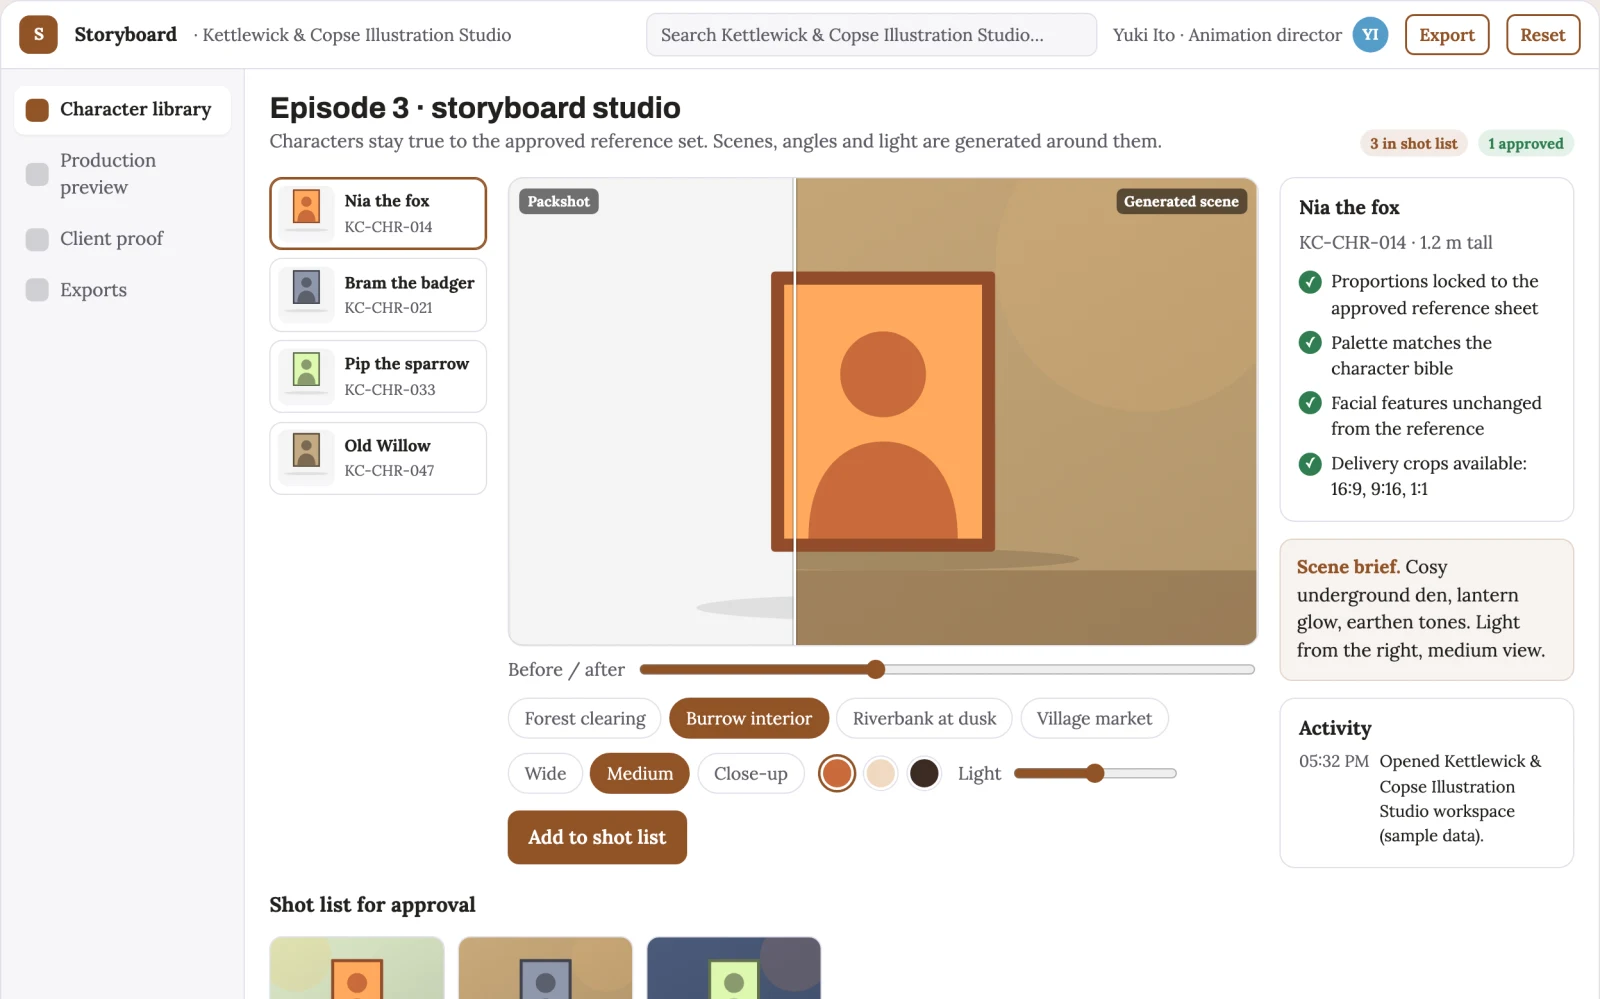Click the Proportions locked check icon
Viewport: 1600px width, 999px height.
(1310, 282)
